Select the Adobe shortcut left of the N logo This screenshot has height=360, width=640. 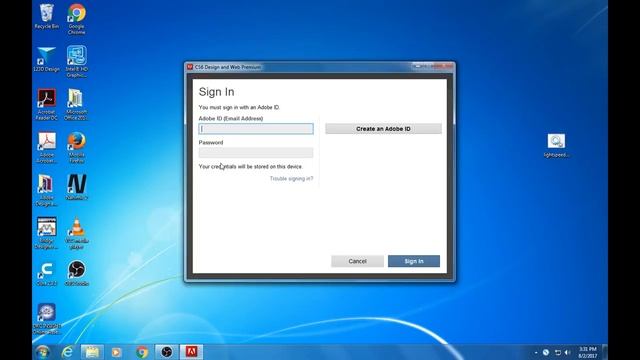[47, 190]
